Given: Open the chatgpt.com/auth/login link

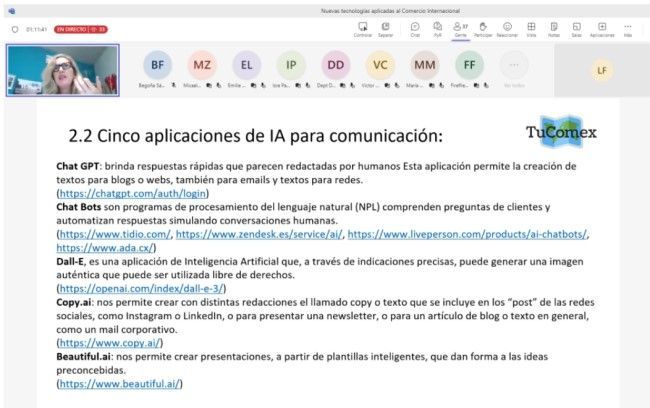Looking at the screenshot, I should point(133,194).
